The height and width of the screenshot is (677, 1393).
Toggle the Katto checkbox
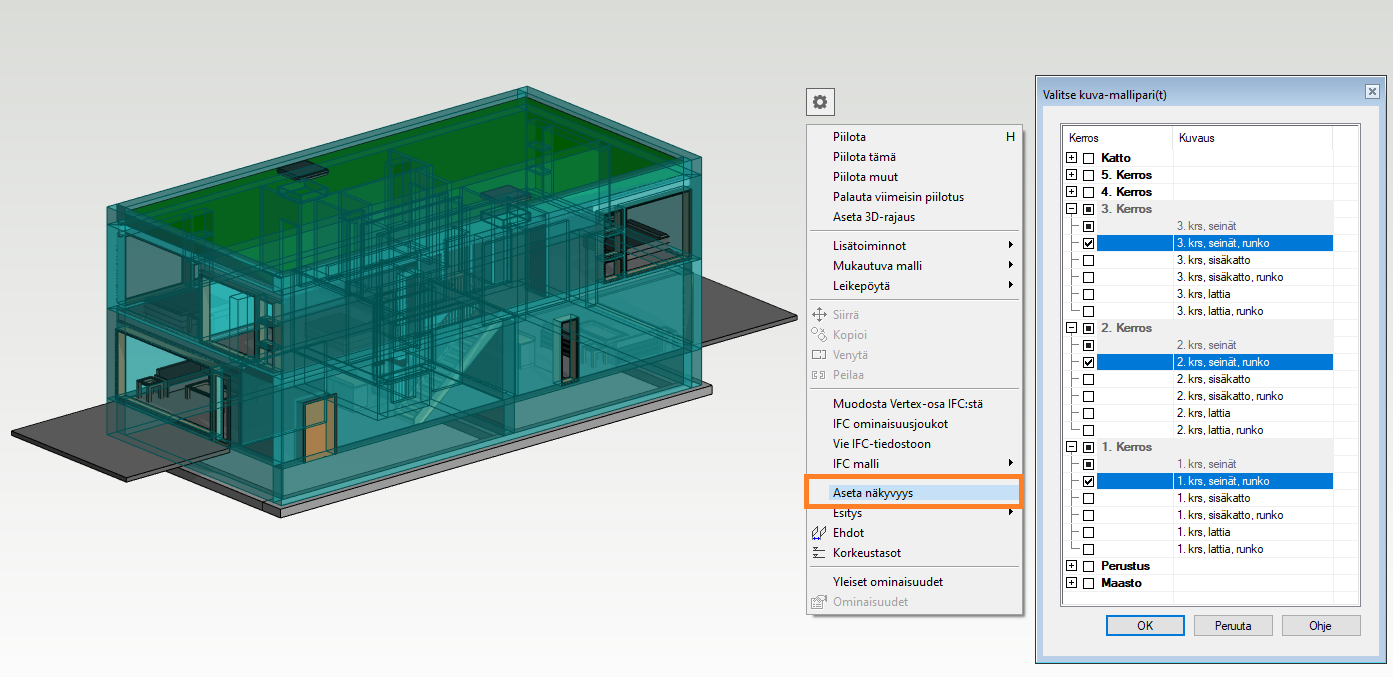[1088, 158]
